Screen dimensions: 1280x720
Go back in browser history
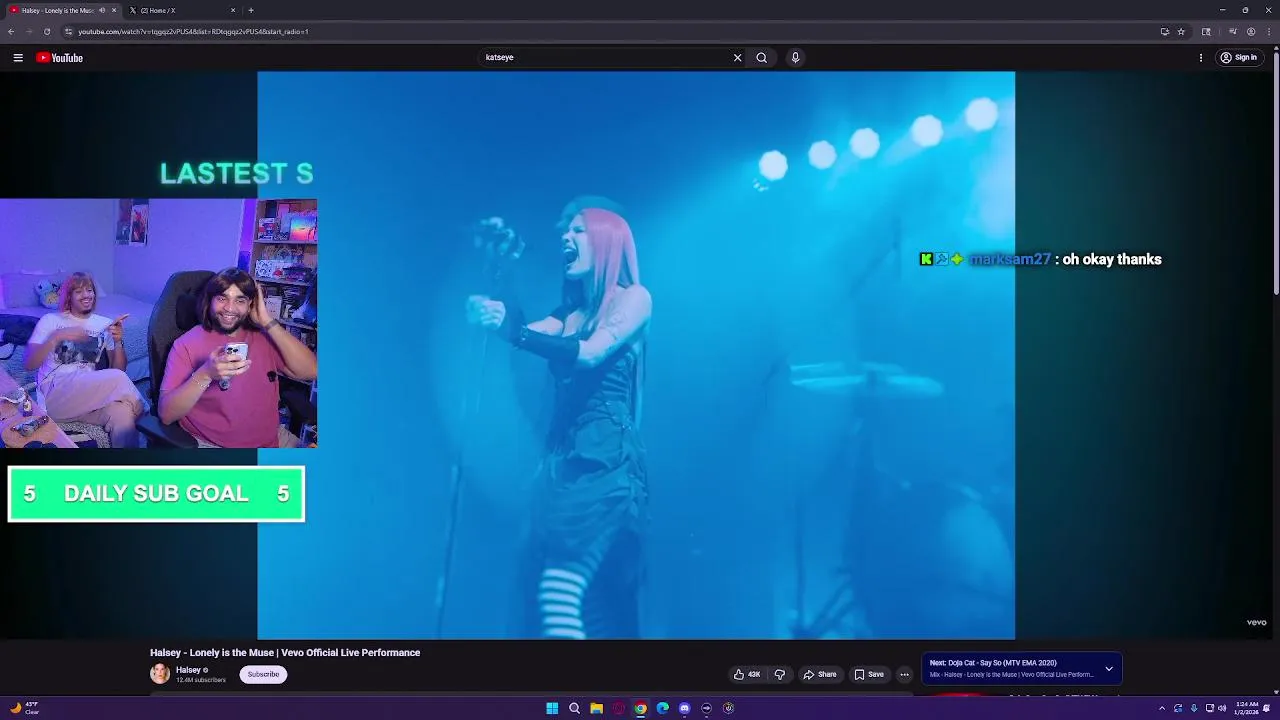pyautogui.click(x=11, y=31)
